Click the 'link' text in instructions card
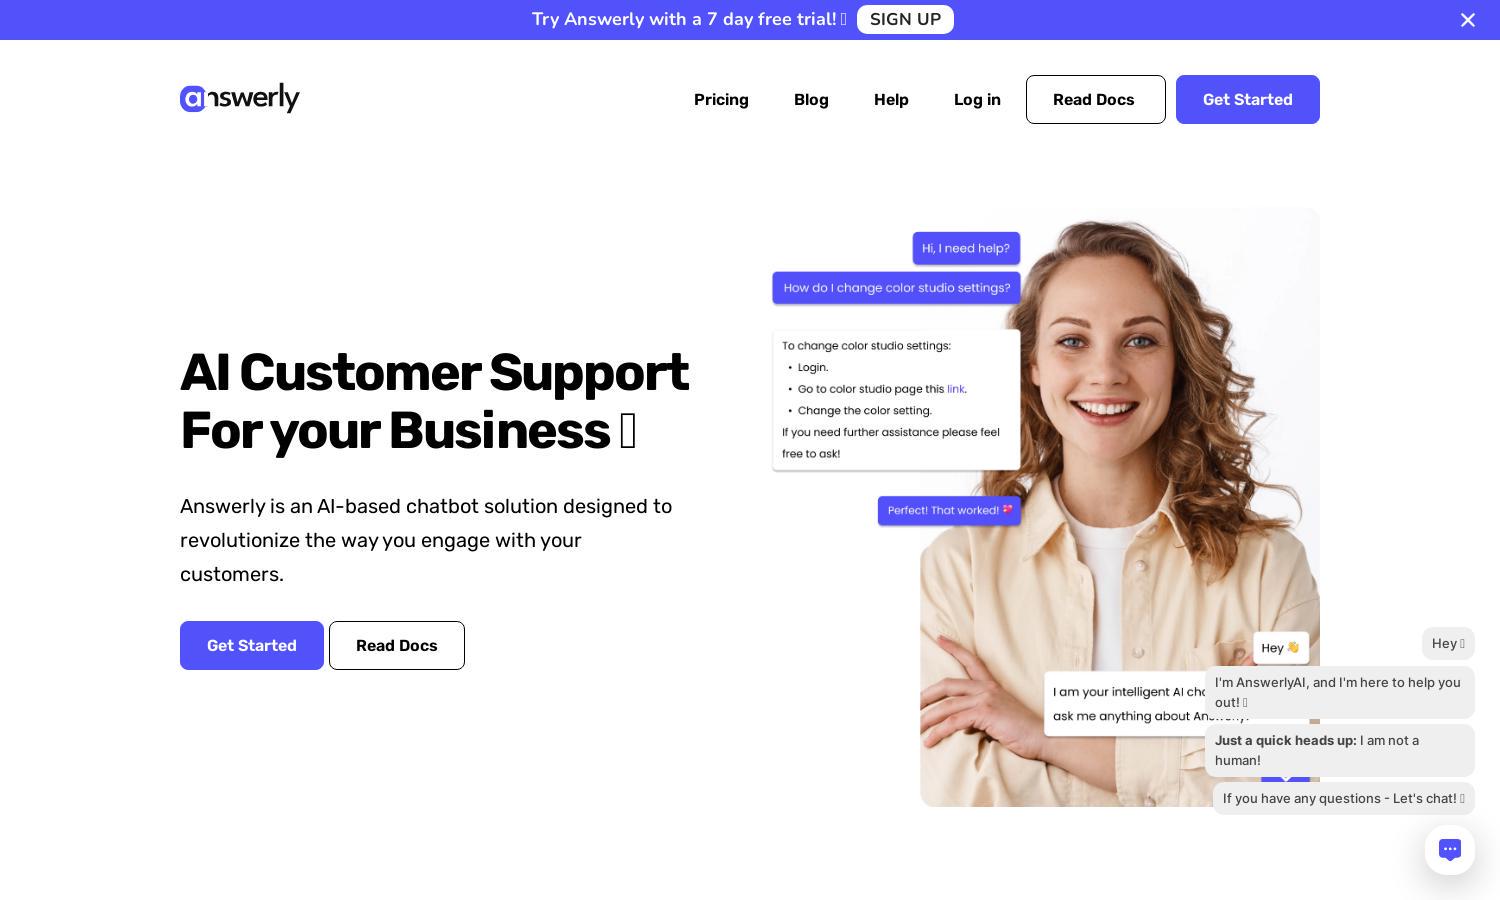Viewport: 1500px width, 900px height. point(956,389)
